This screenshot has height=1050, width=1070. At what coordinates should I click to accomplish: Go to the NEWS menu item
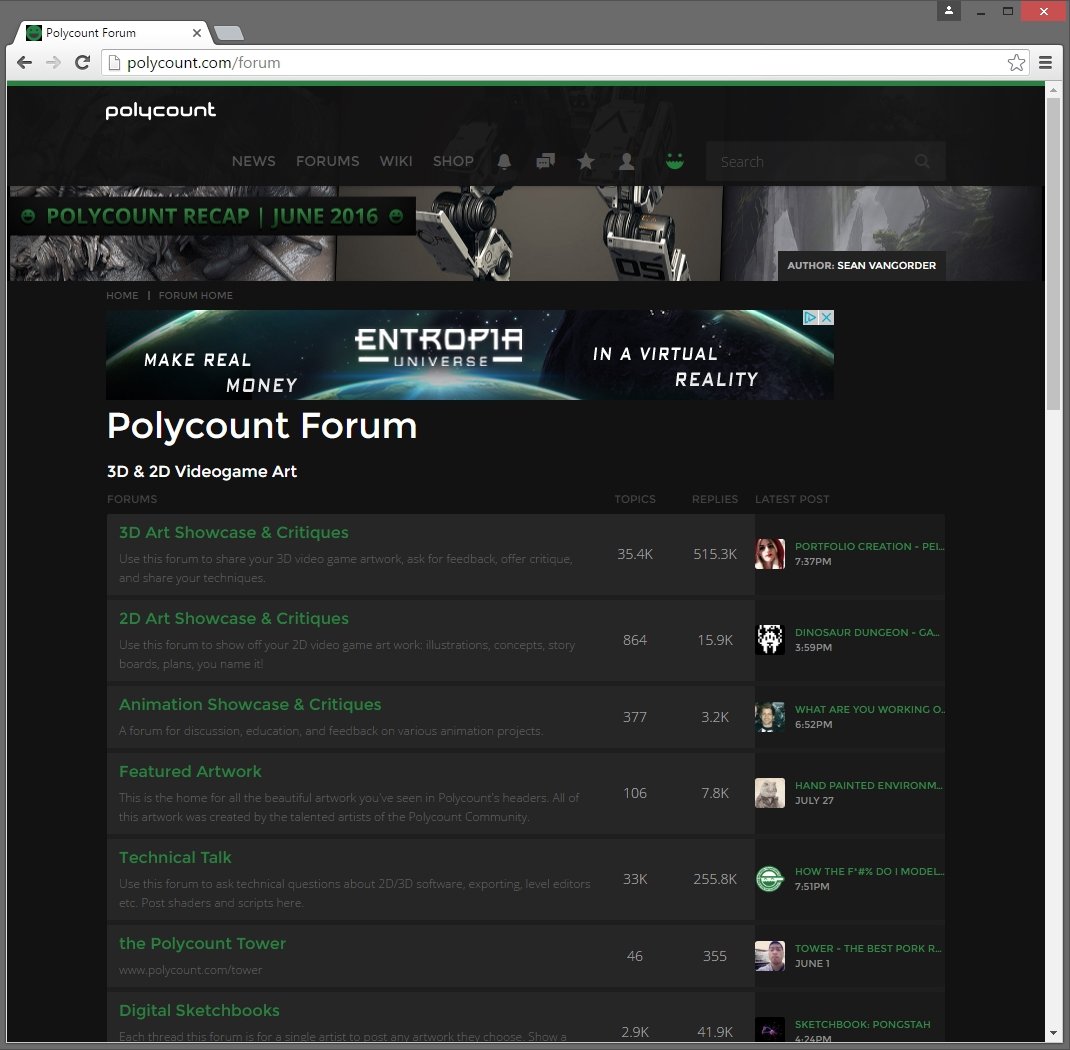pos(254,161)
